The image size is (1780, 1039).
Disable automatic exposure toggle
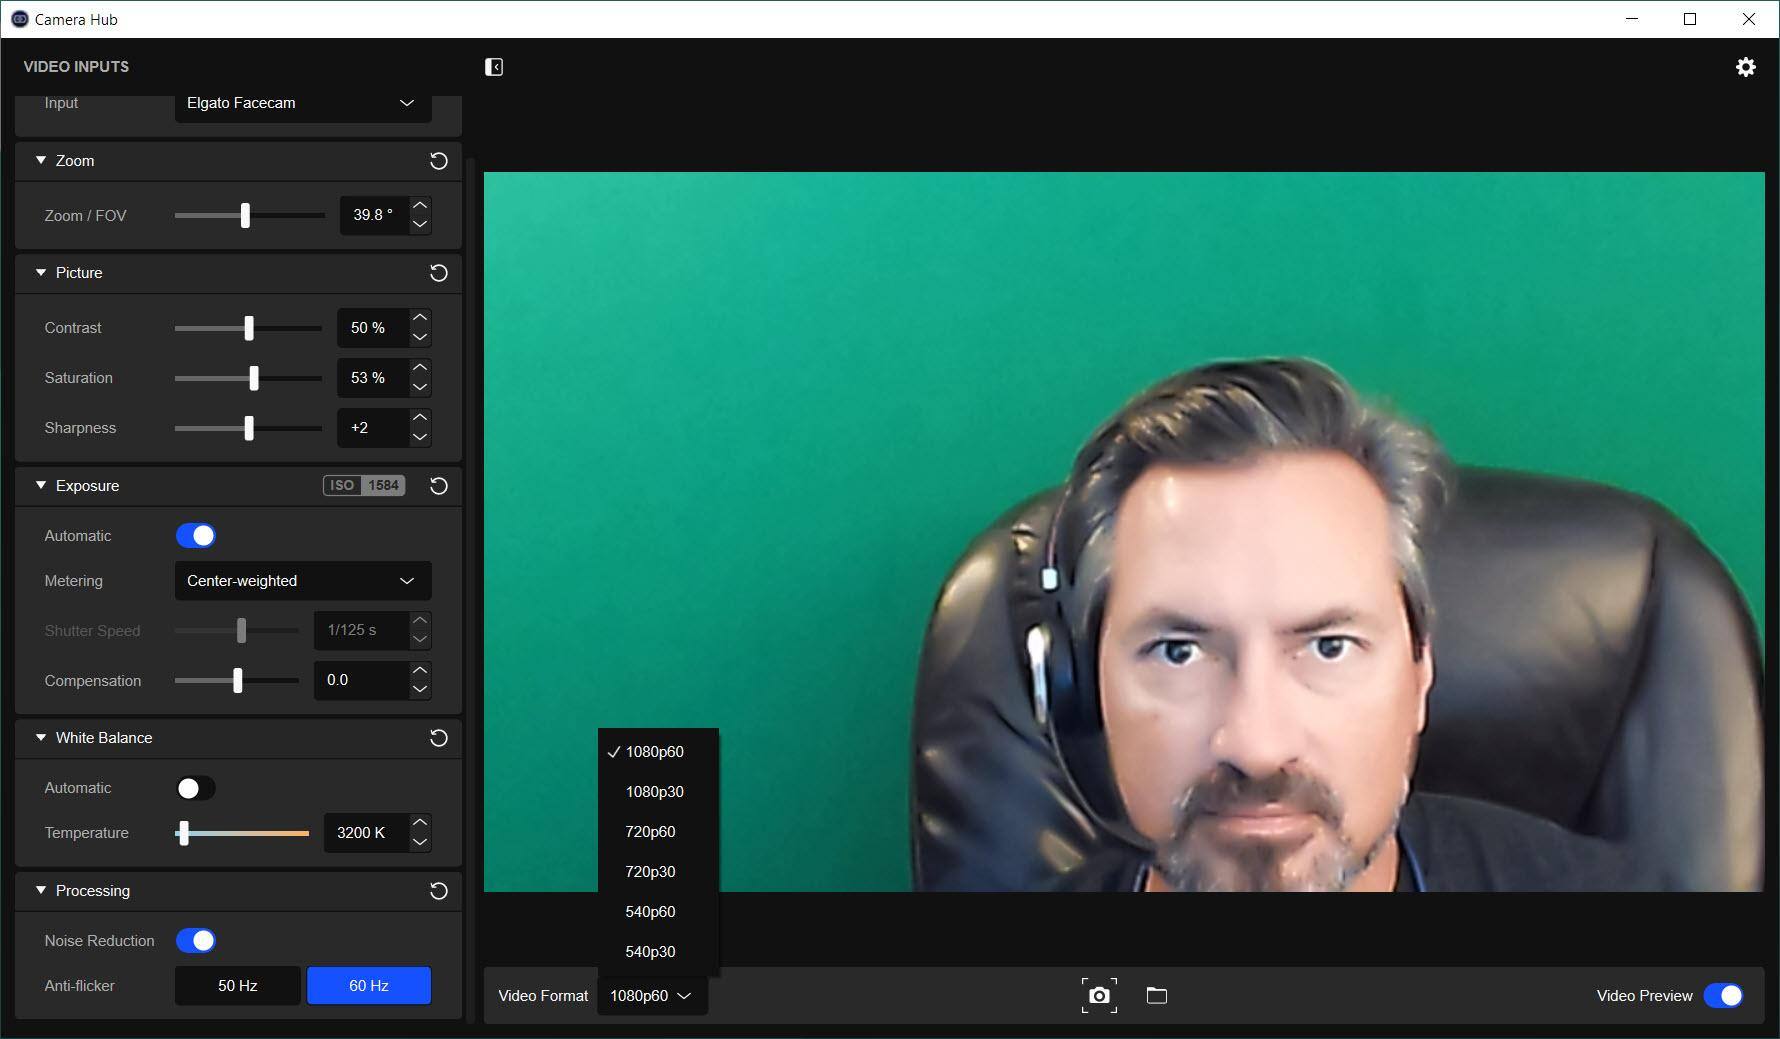(x=196, y=536)
